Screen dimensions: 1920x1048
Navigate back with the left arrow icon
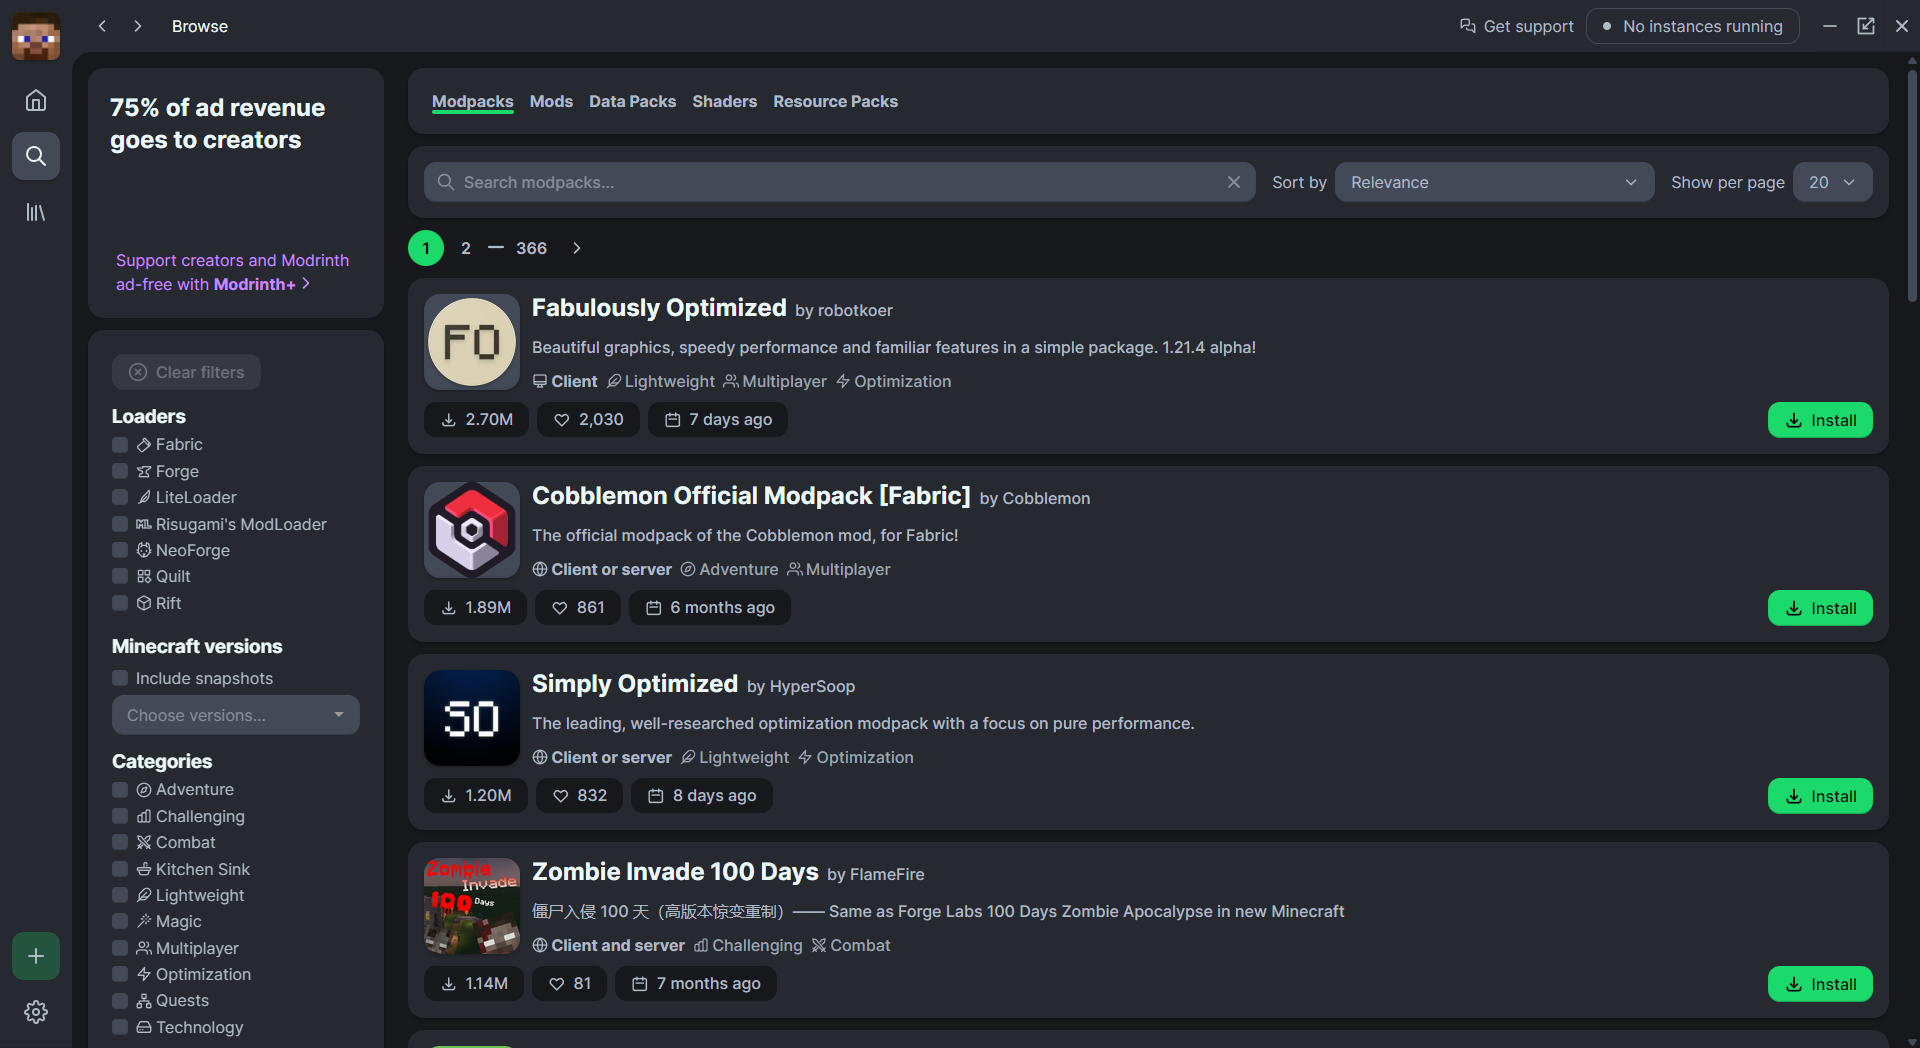coord(101,26)
